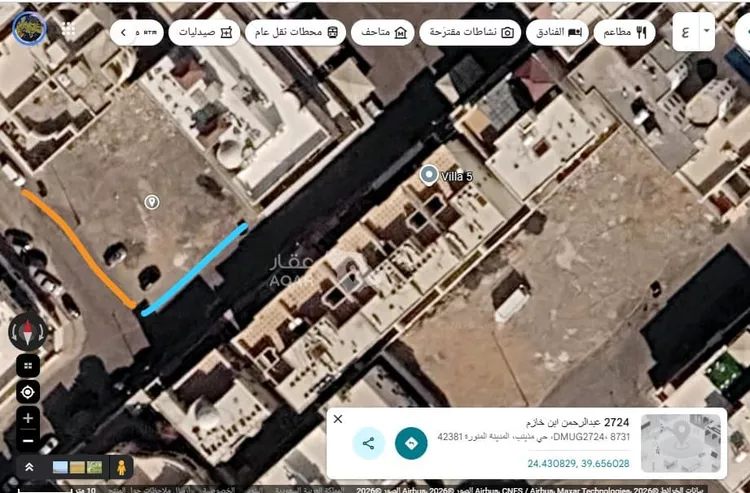Click the Villa 5 map pin
The image size is (750, 493).
click(x=429, y=175)
